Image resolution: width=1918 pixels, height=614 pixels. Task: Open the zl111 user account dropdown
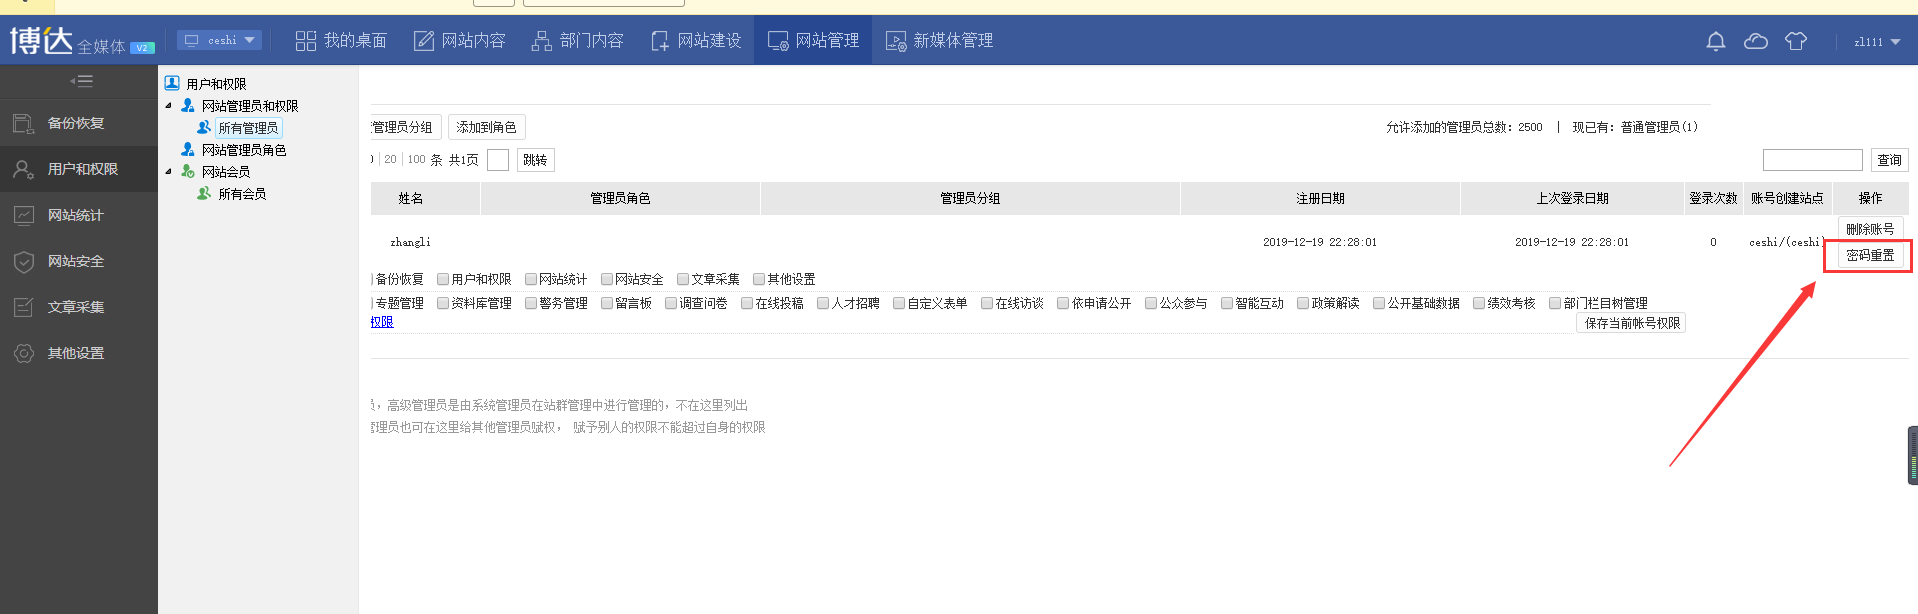pos(1877,42)
